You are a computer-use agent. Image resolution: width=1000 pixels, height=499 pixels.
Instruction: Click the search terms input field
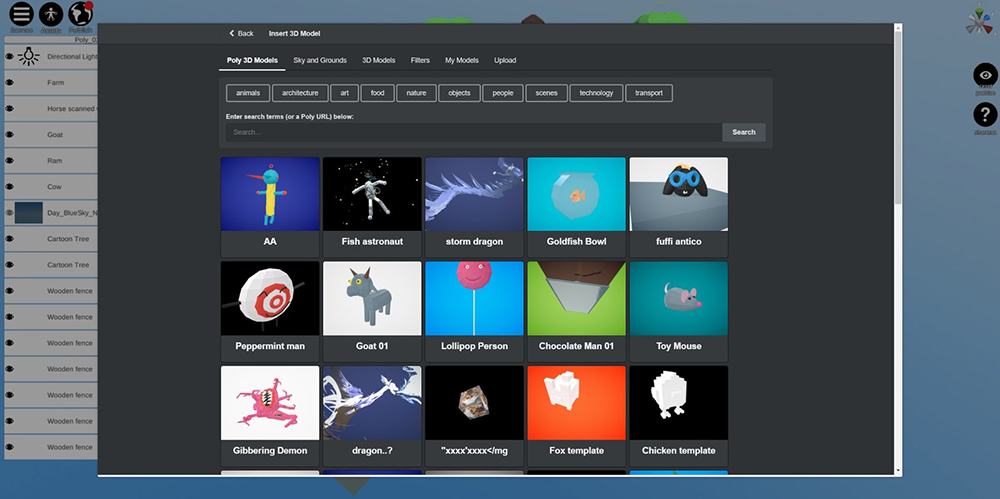coord(474,132)
